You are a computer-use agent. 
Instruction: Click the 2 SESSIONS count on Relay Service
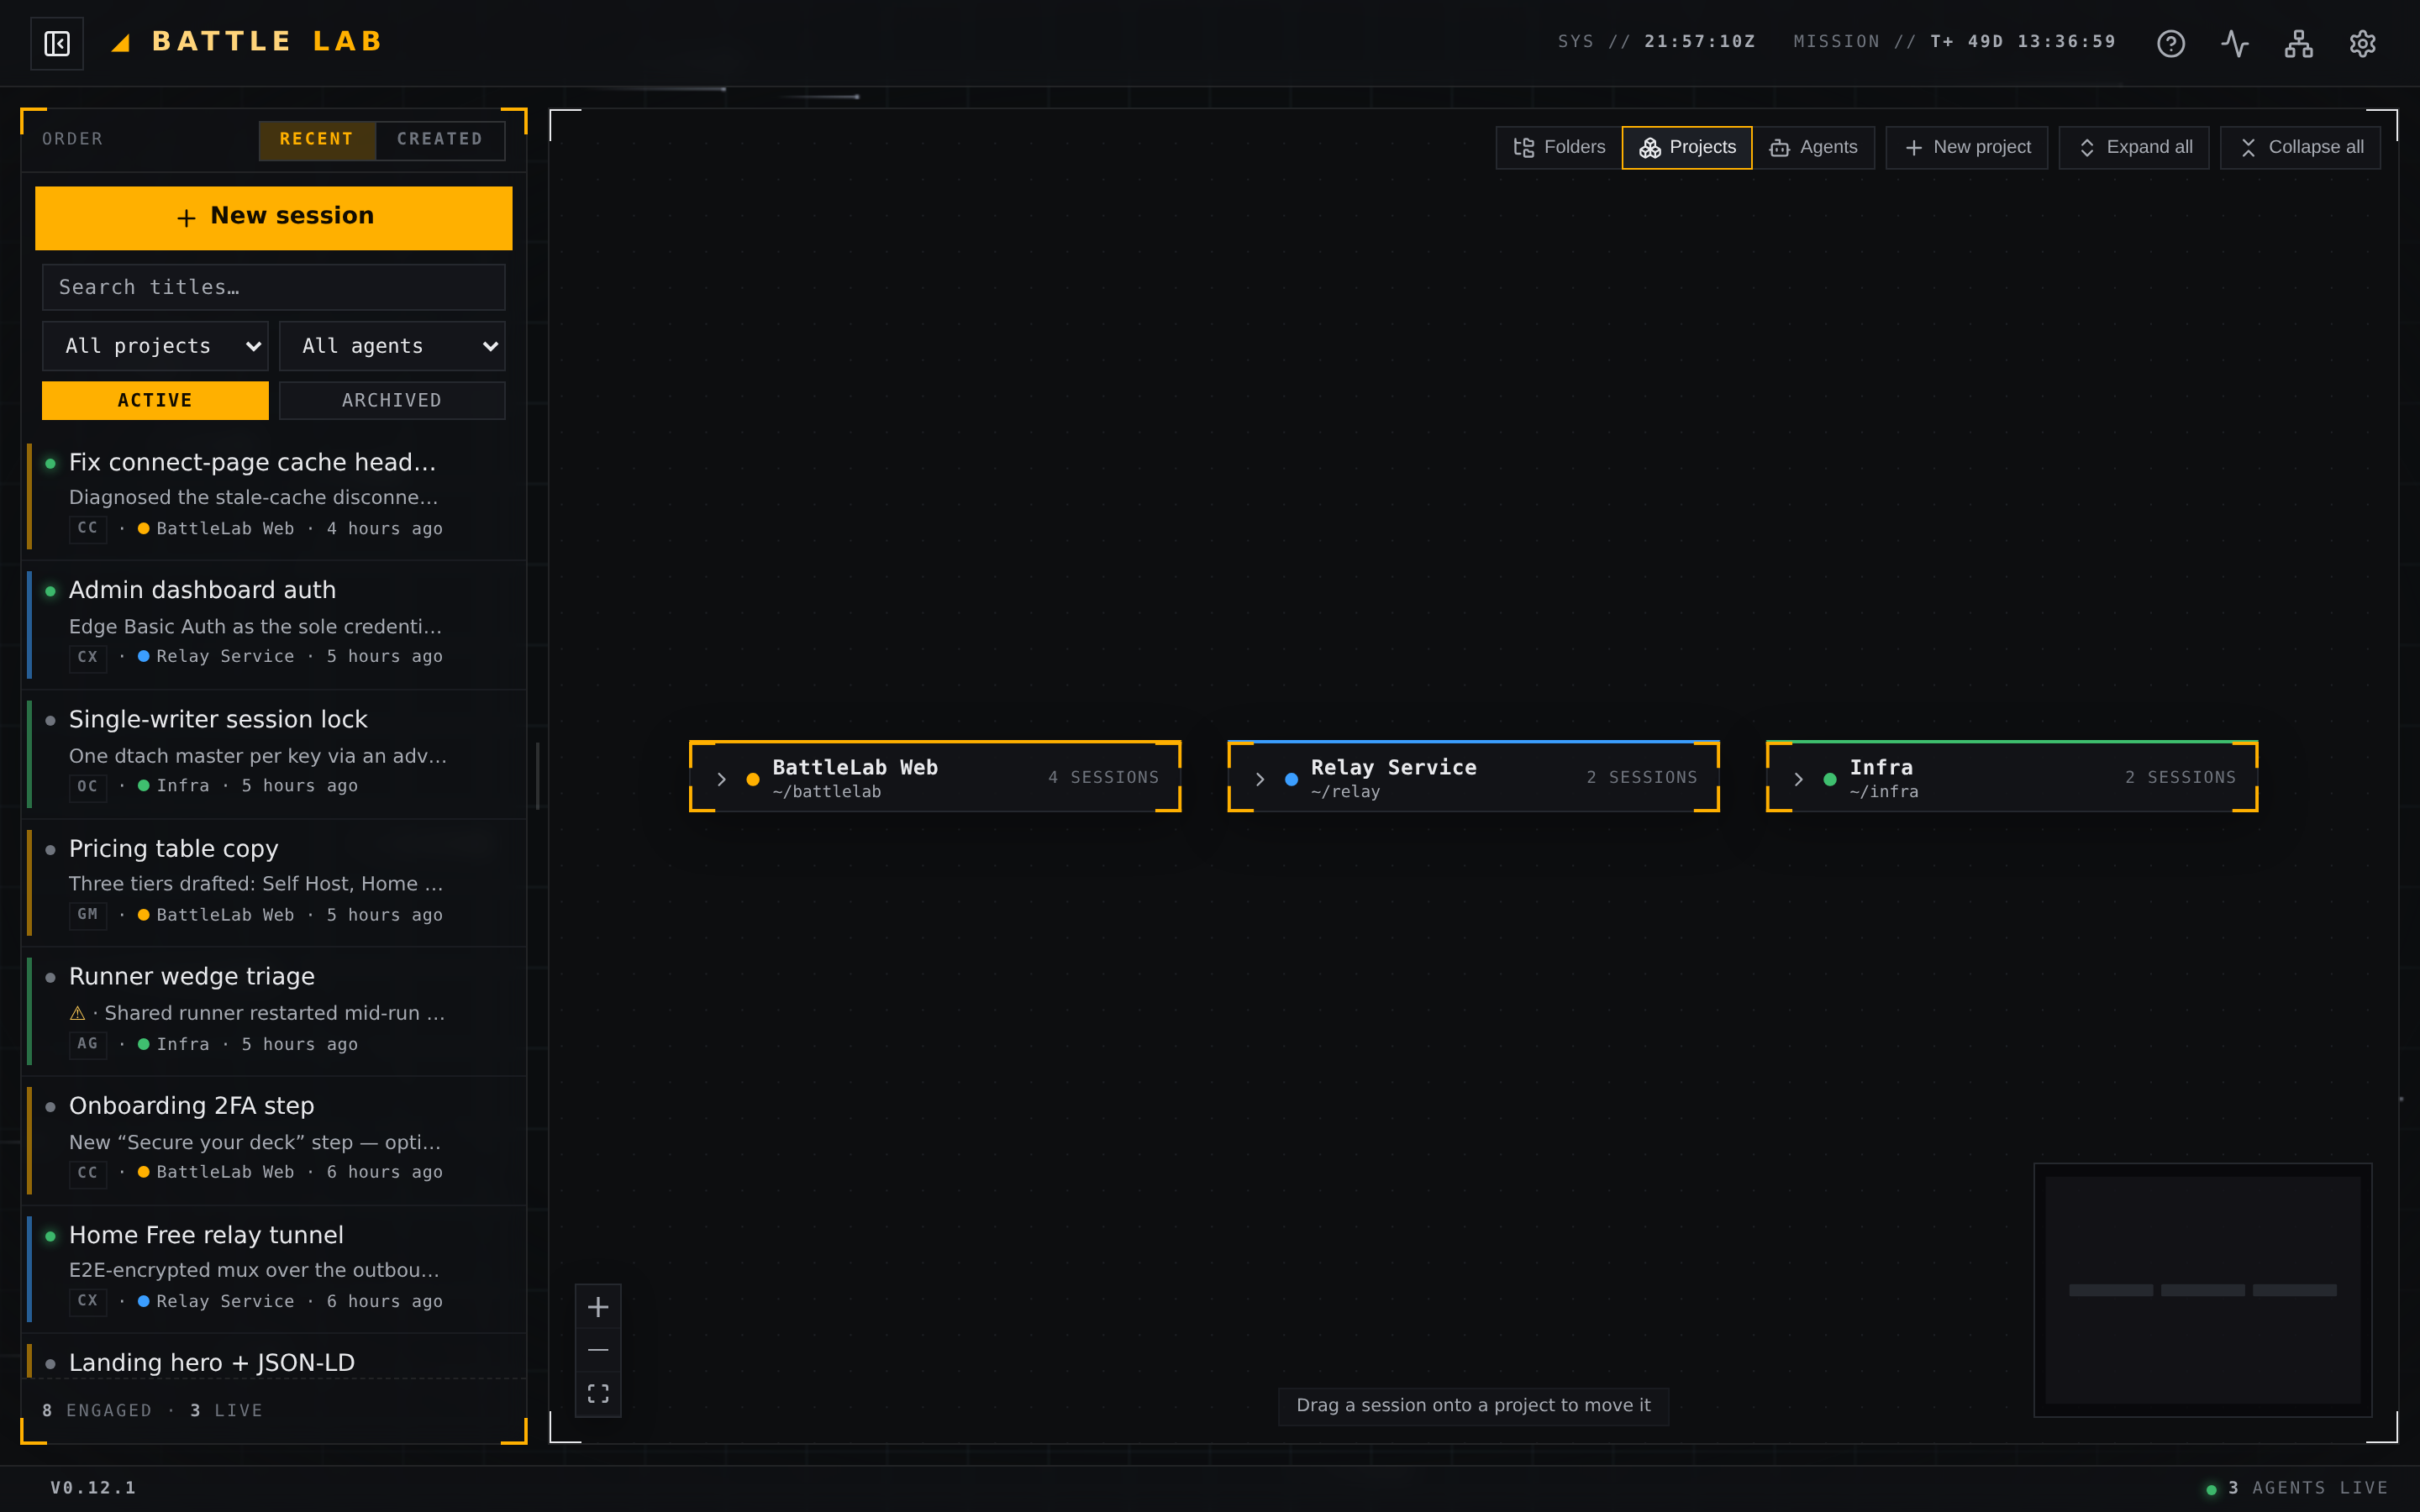coord(1642,778)
